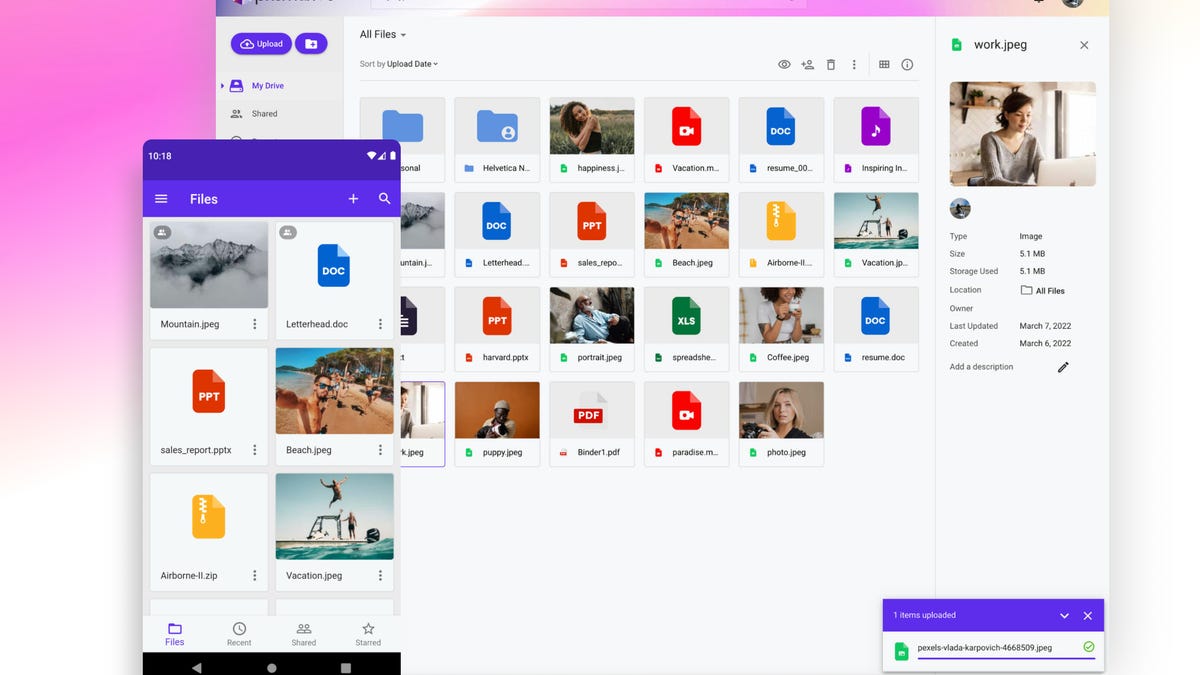Image resolution: width=1200 pixels, height=675 pixels.
Task: Create a new folder with the folder-plus button
Action: pos(311,44)
